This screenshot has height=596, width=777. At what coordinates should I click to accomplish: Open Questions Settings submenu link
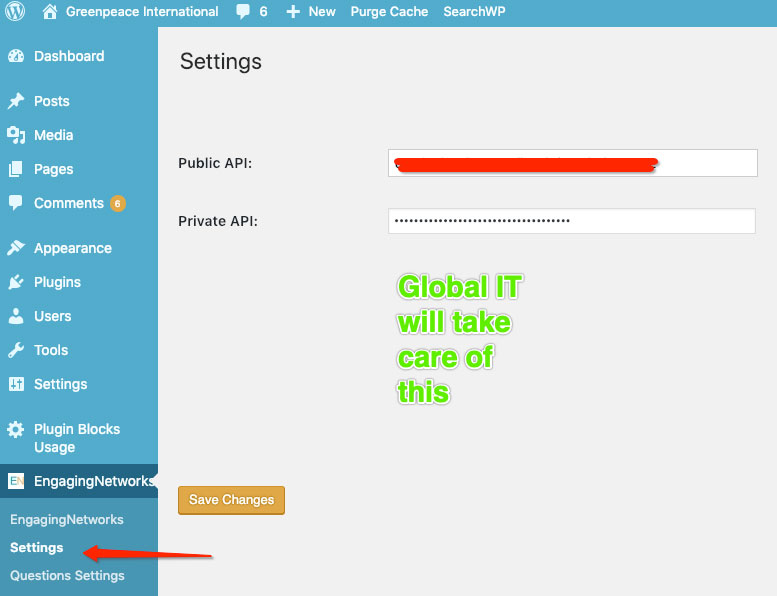point(67,576)
